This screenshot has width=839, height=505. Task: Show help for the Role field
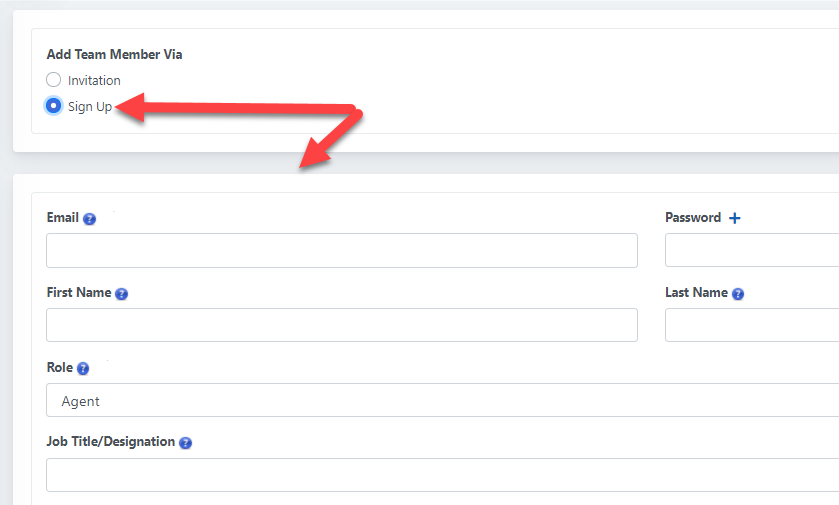coord(83,369)
